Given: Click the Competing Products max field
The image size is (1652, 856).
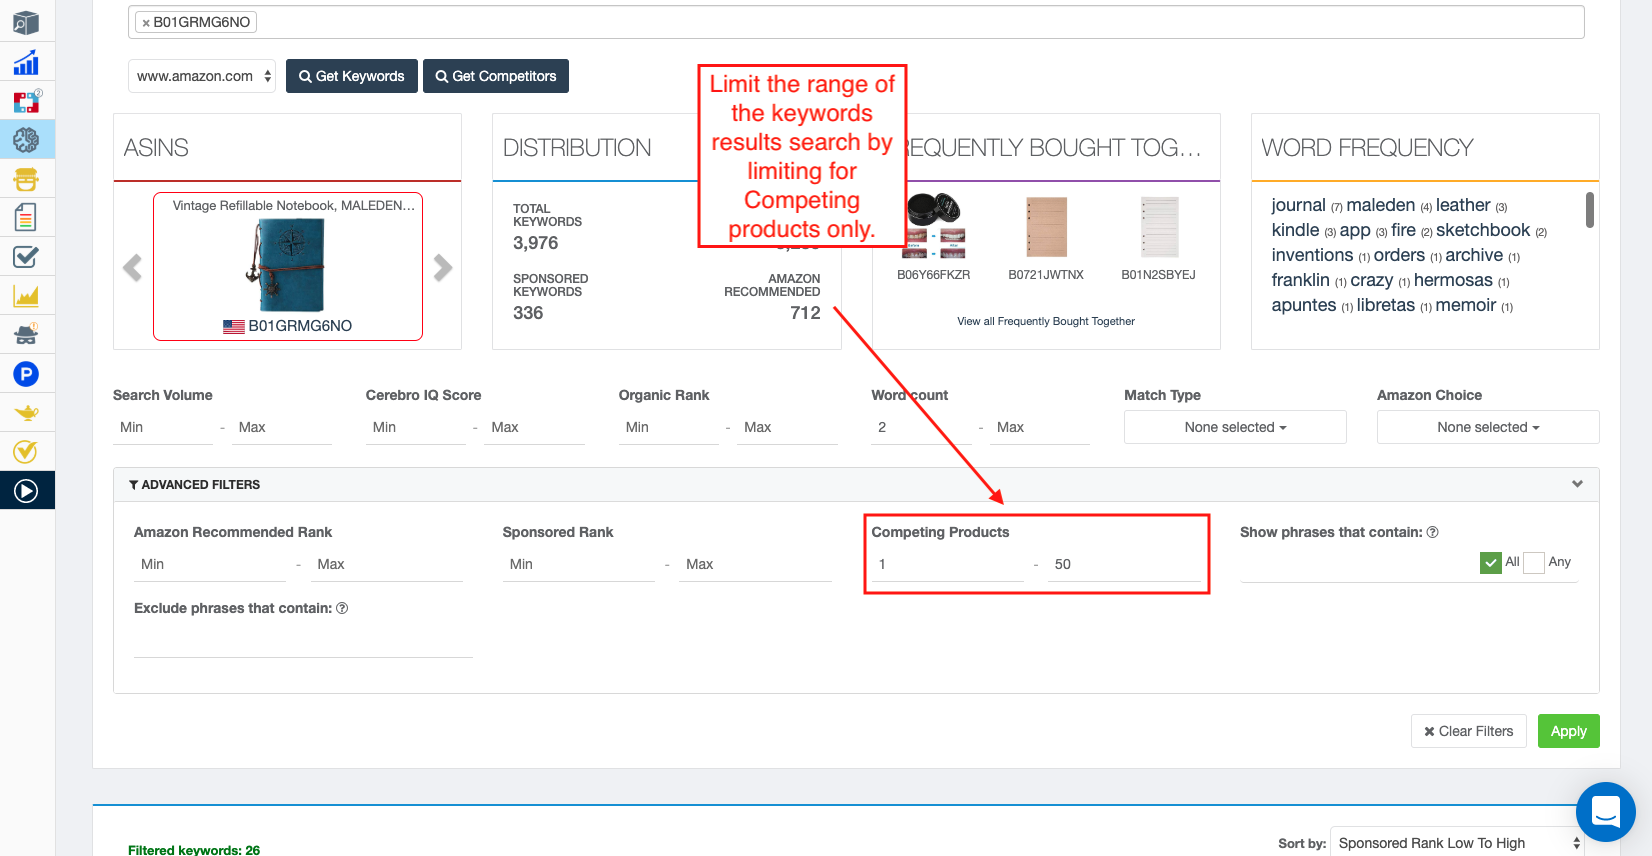Looking at the screenshot, I should [x=1123, y=564].
